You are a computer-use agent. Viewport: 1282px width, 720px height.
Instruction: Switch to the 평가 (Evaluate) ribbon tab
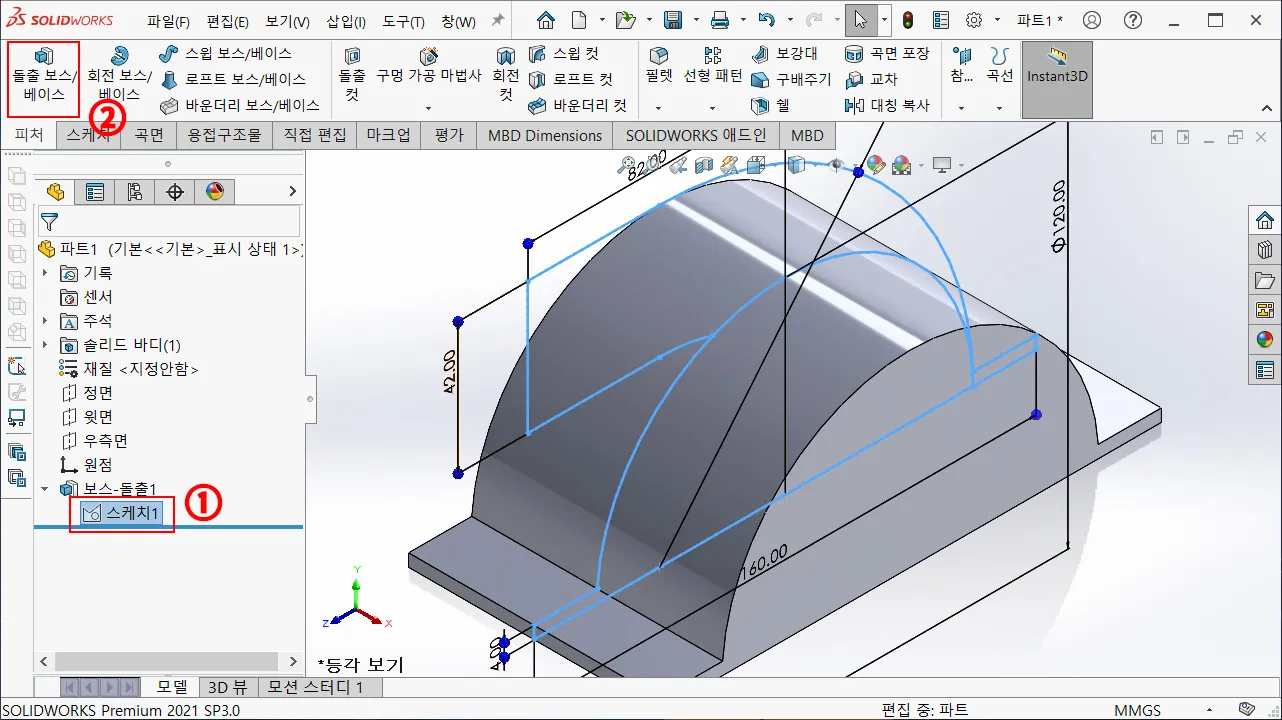(449, 135)
